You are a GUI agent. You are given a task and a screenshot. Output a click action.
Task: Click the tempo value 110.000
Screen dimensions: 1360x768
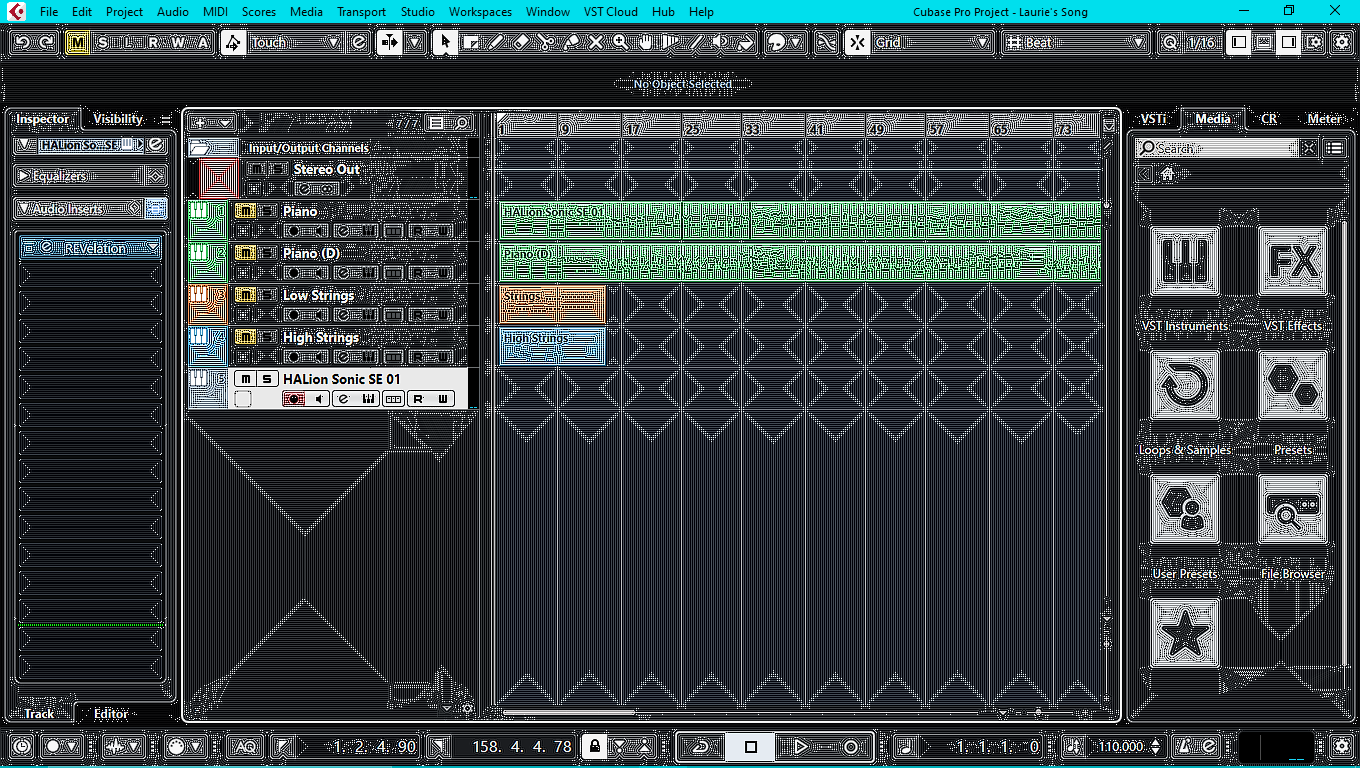tap(1121, 746)
